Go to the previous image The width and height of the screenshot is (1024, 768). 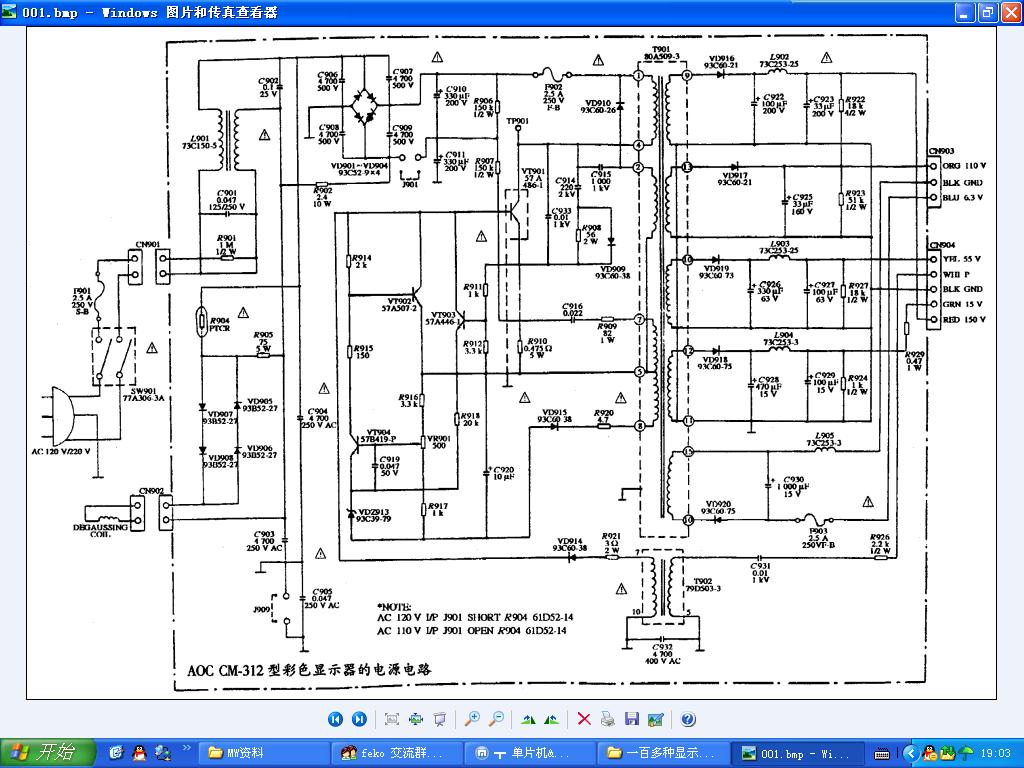(x=335, y=719)
